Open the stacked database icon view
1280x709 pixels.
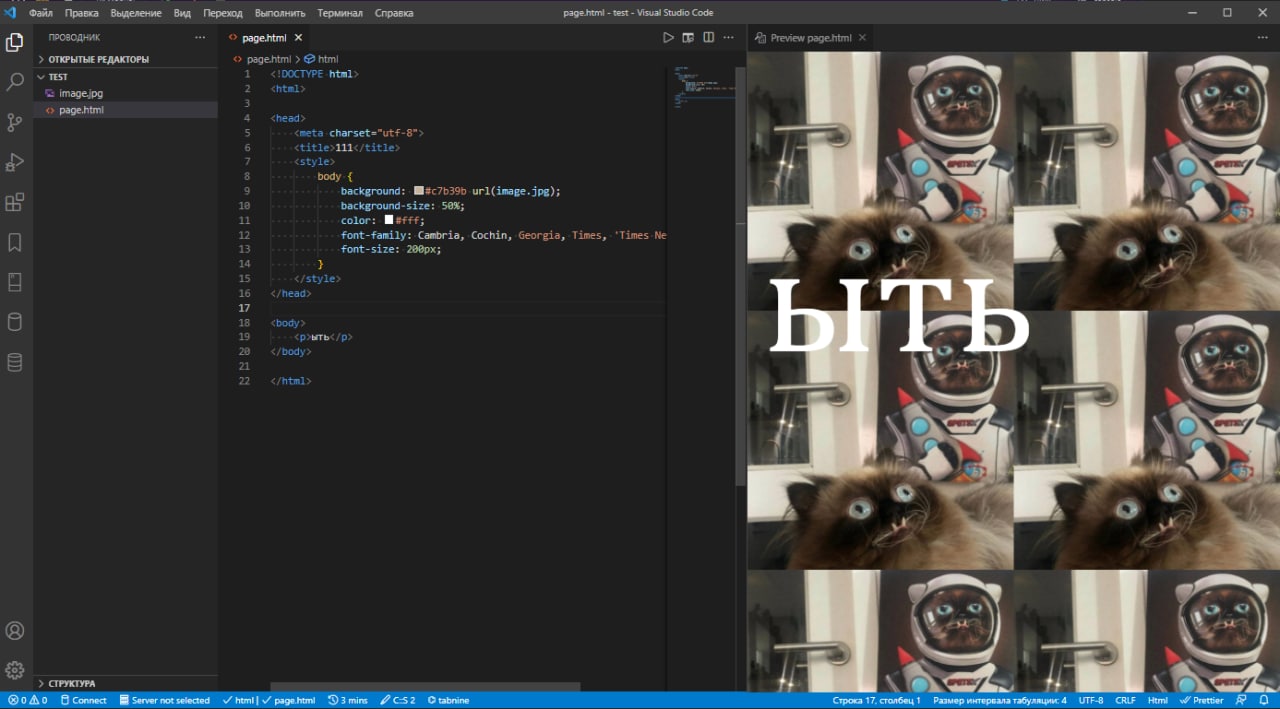coord(15,362)
